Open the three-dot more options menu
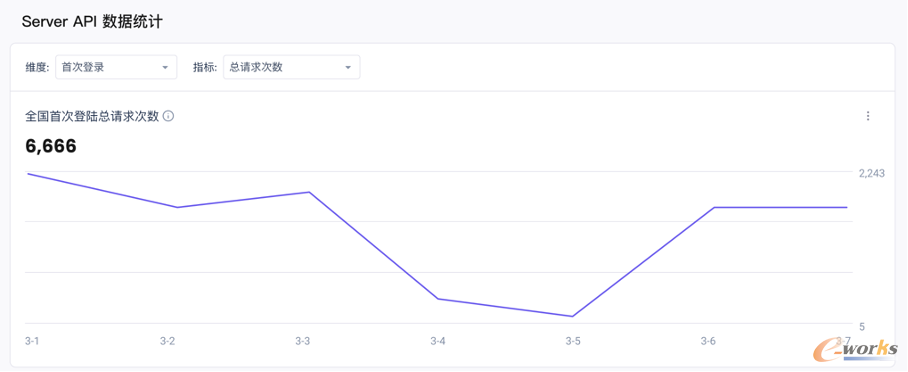908x372 pixels. click(867, 116)
